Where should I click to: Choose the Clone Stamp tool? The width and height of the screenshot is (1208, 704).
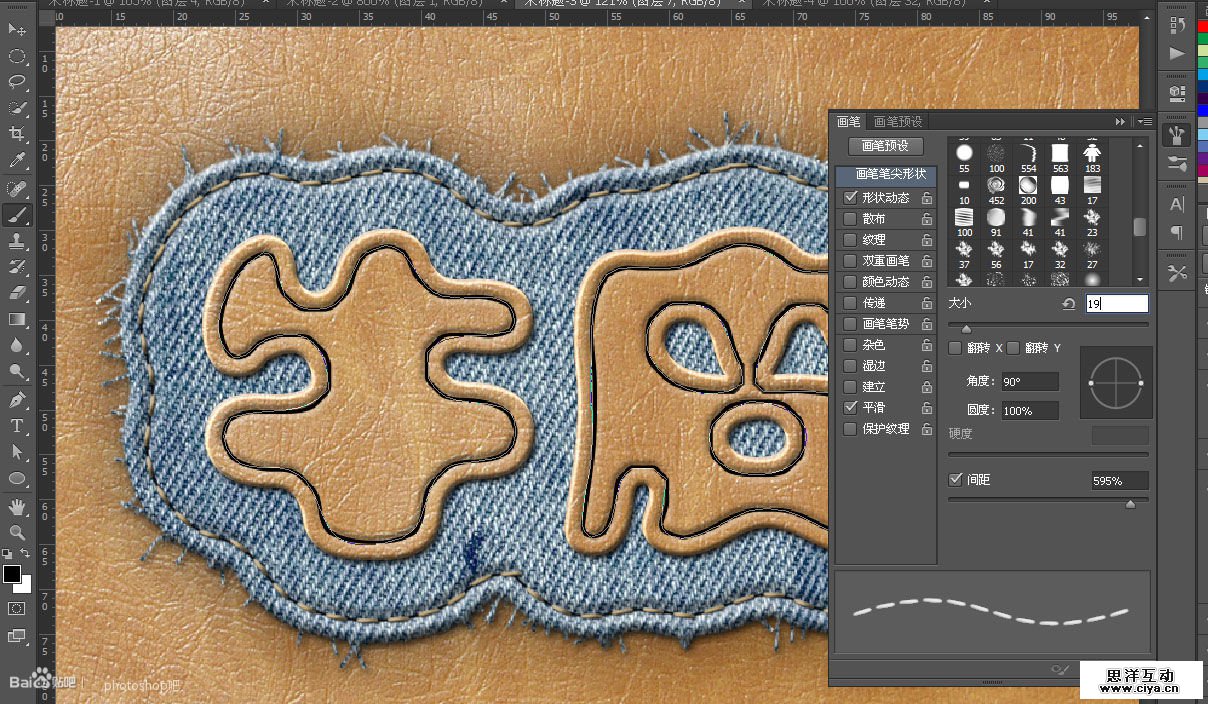pos(17,241)
